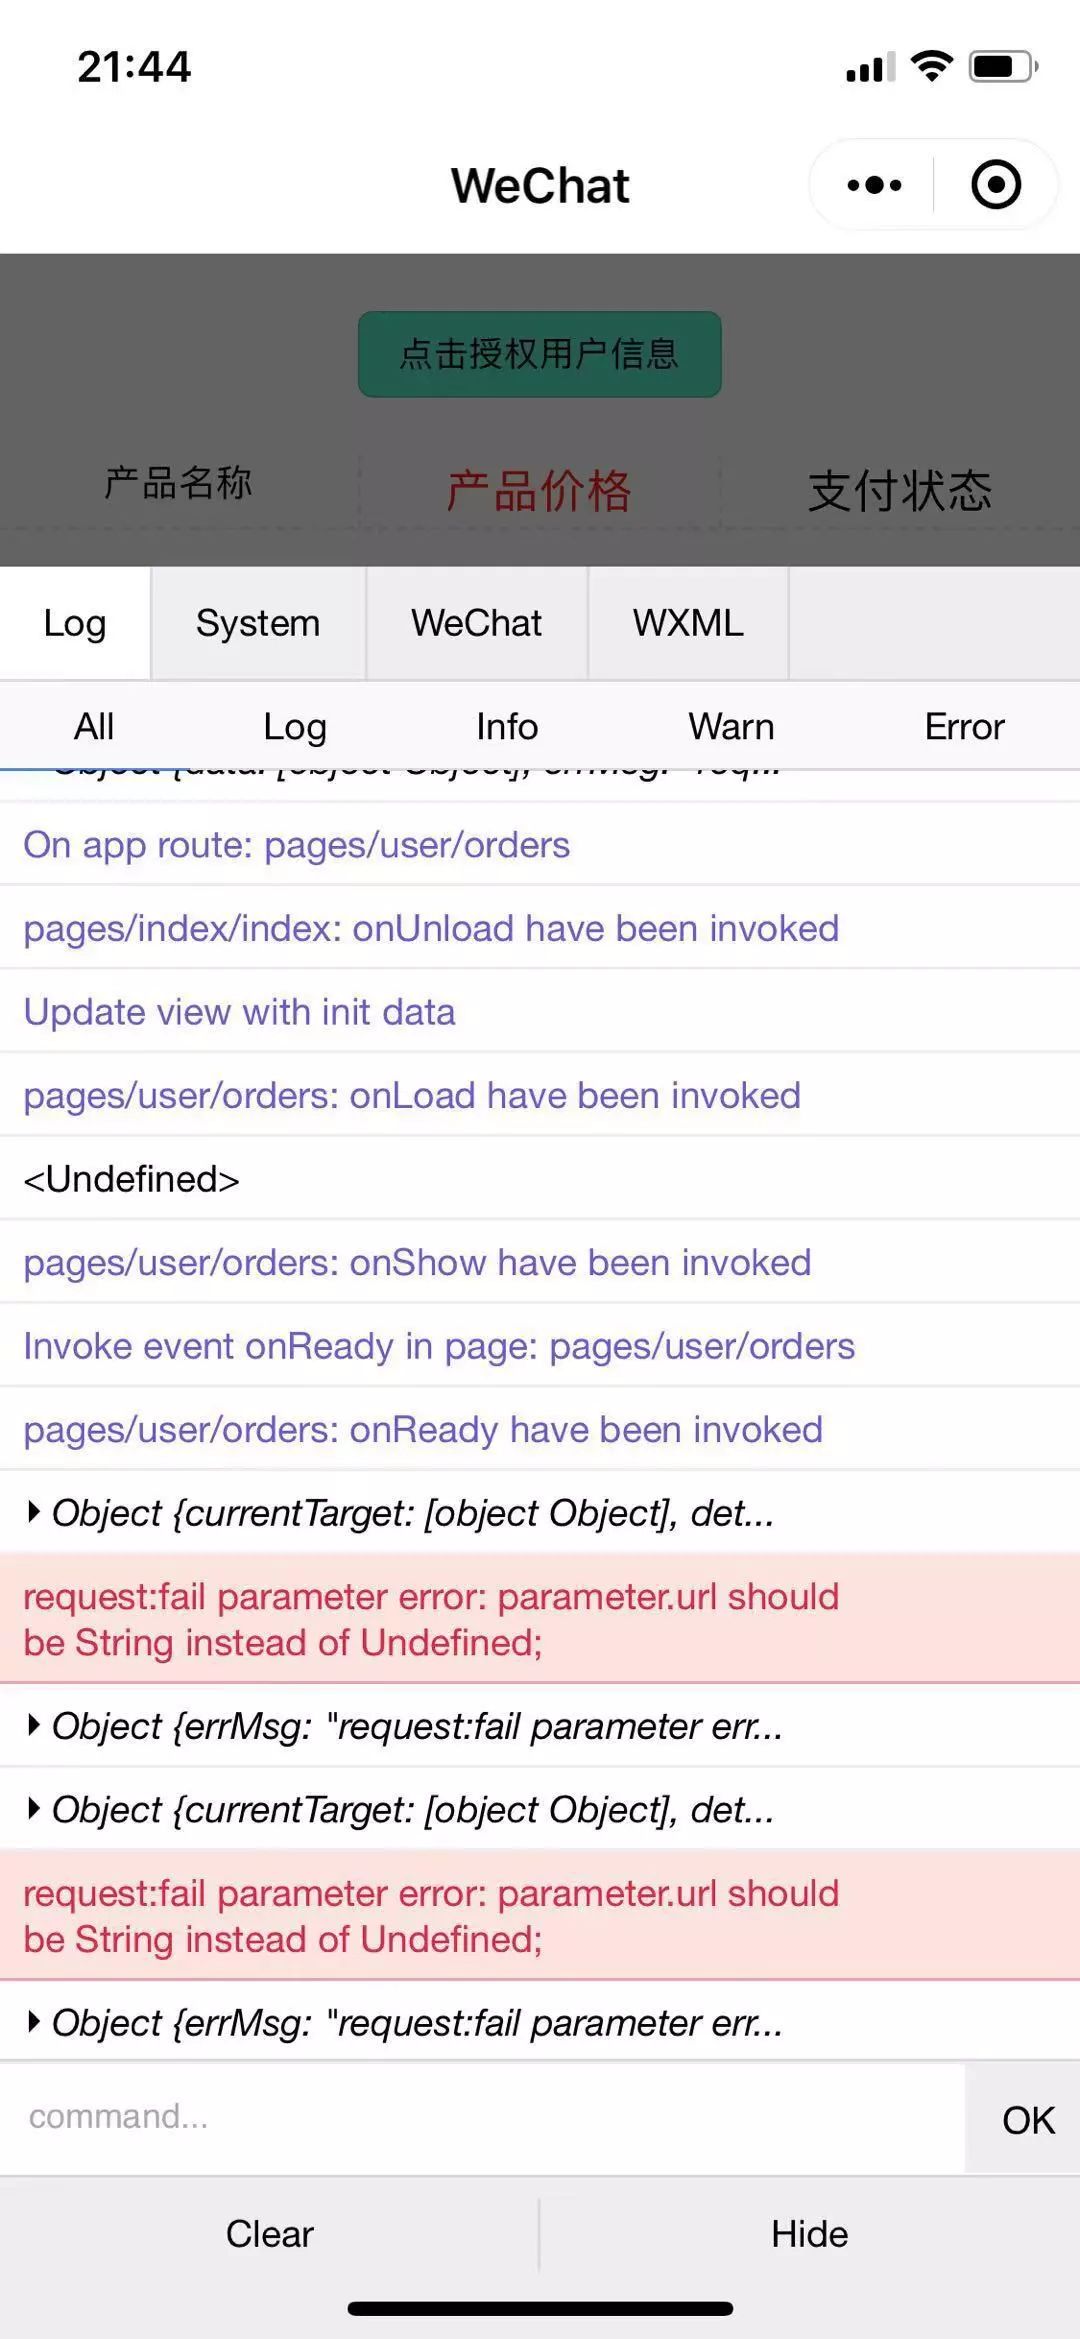Click the green 点击授权用户信息 button
The width and height of the screenshot is (1080, 2339).
click(540, 354)
